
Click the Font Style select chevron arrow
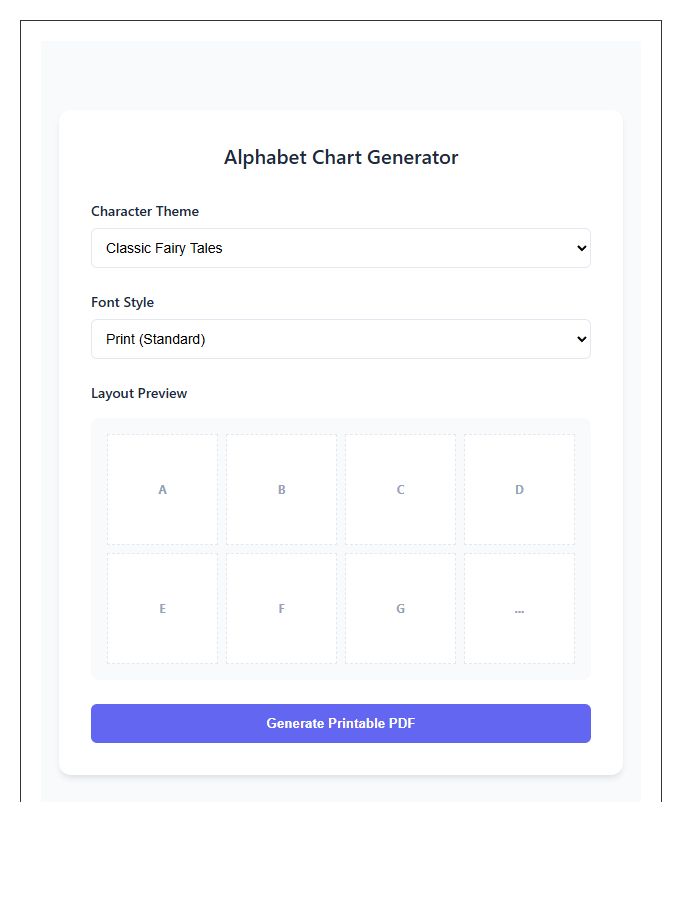coord(582,339)
